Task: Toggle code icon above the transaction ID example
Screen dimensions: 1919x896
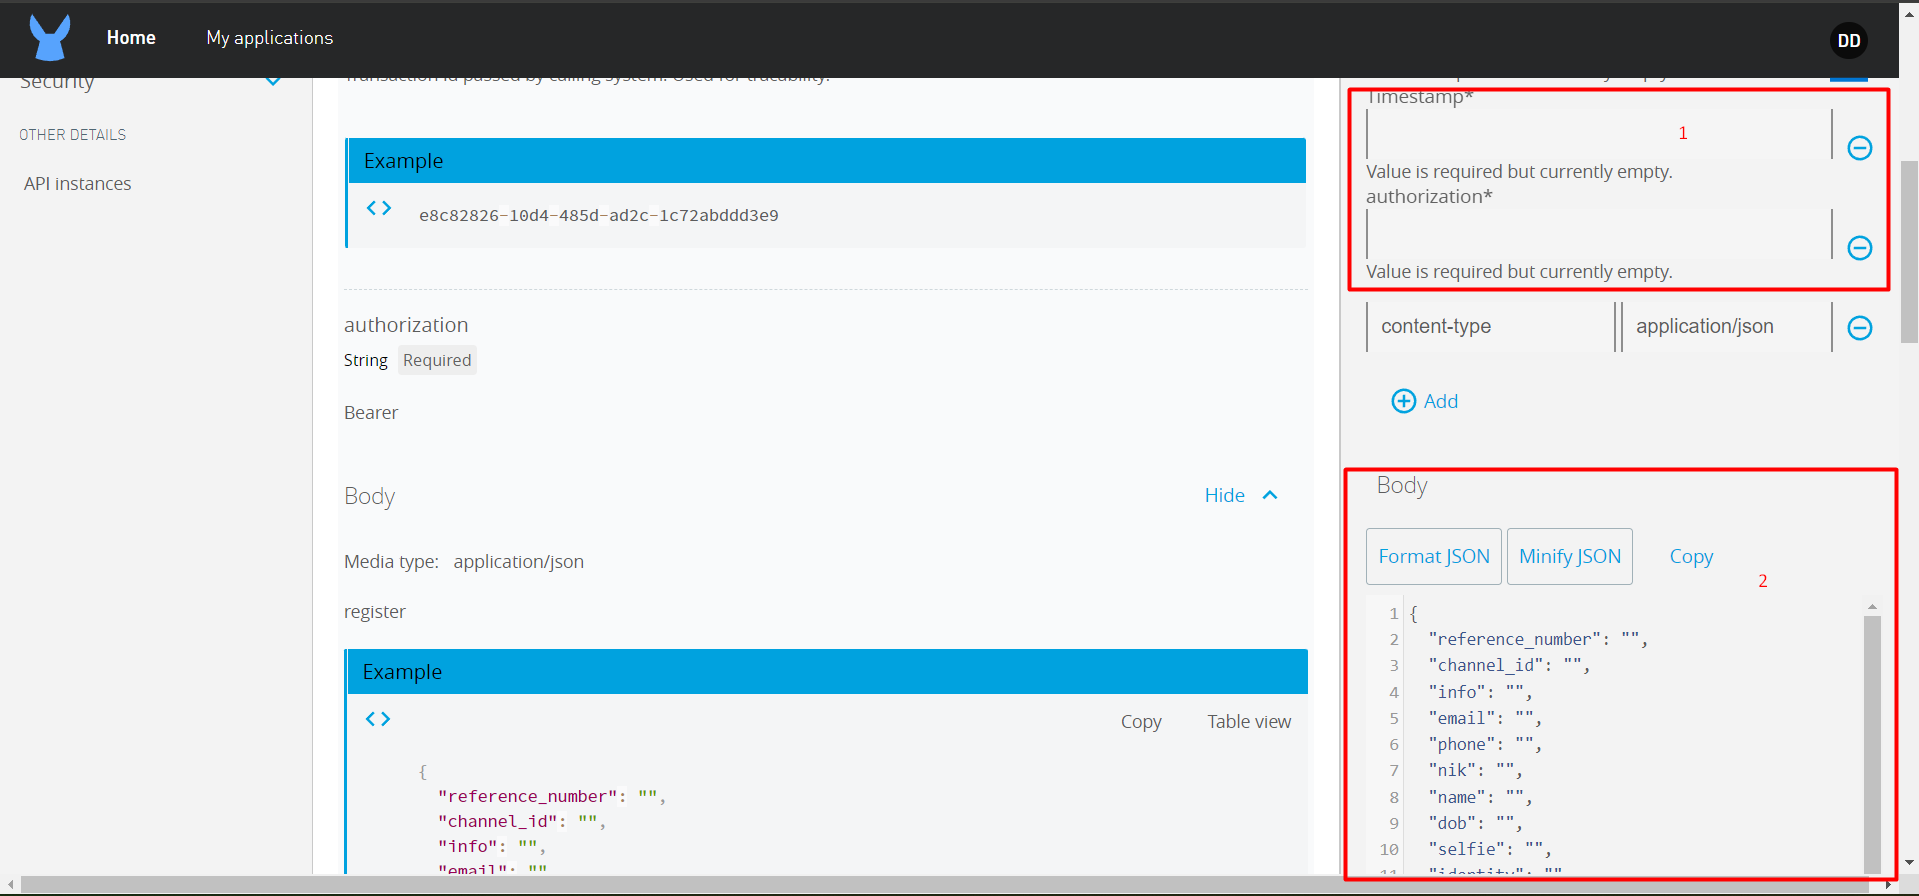Action: pos(378,208)
